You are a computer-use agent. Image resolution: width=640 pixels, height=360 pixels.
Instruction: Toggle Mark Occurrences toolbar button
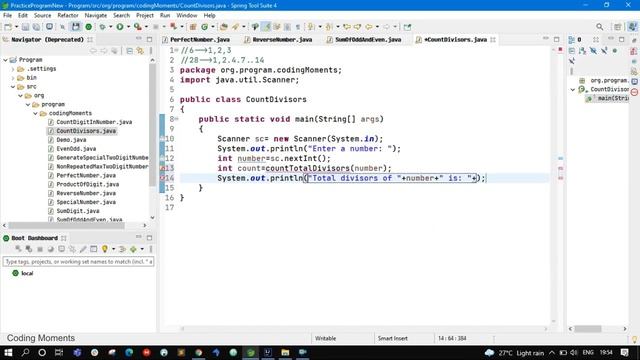click(266, 27)
